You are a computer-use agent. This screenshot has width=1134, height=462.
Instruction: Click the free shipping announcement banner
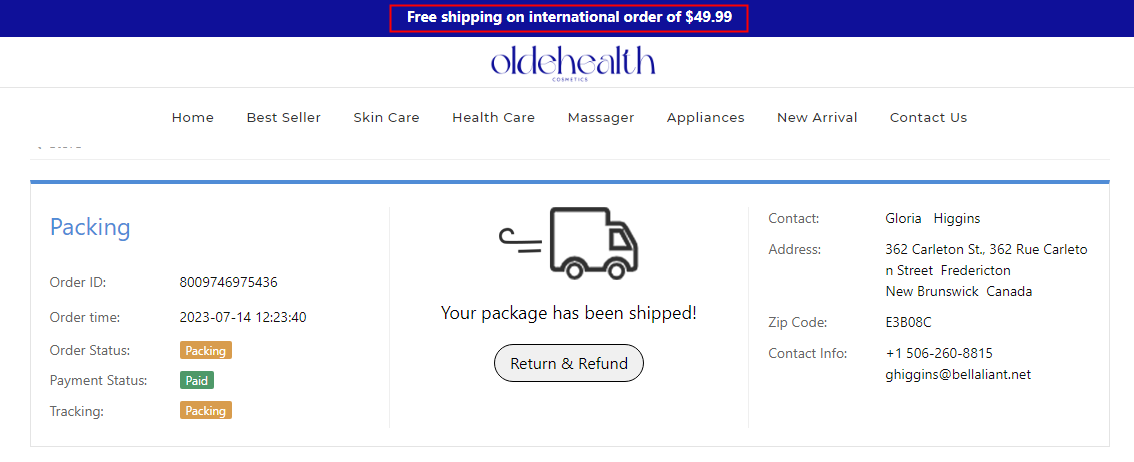pos(568,18)
